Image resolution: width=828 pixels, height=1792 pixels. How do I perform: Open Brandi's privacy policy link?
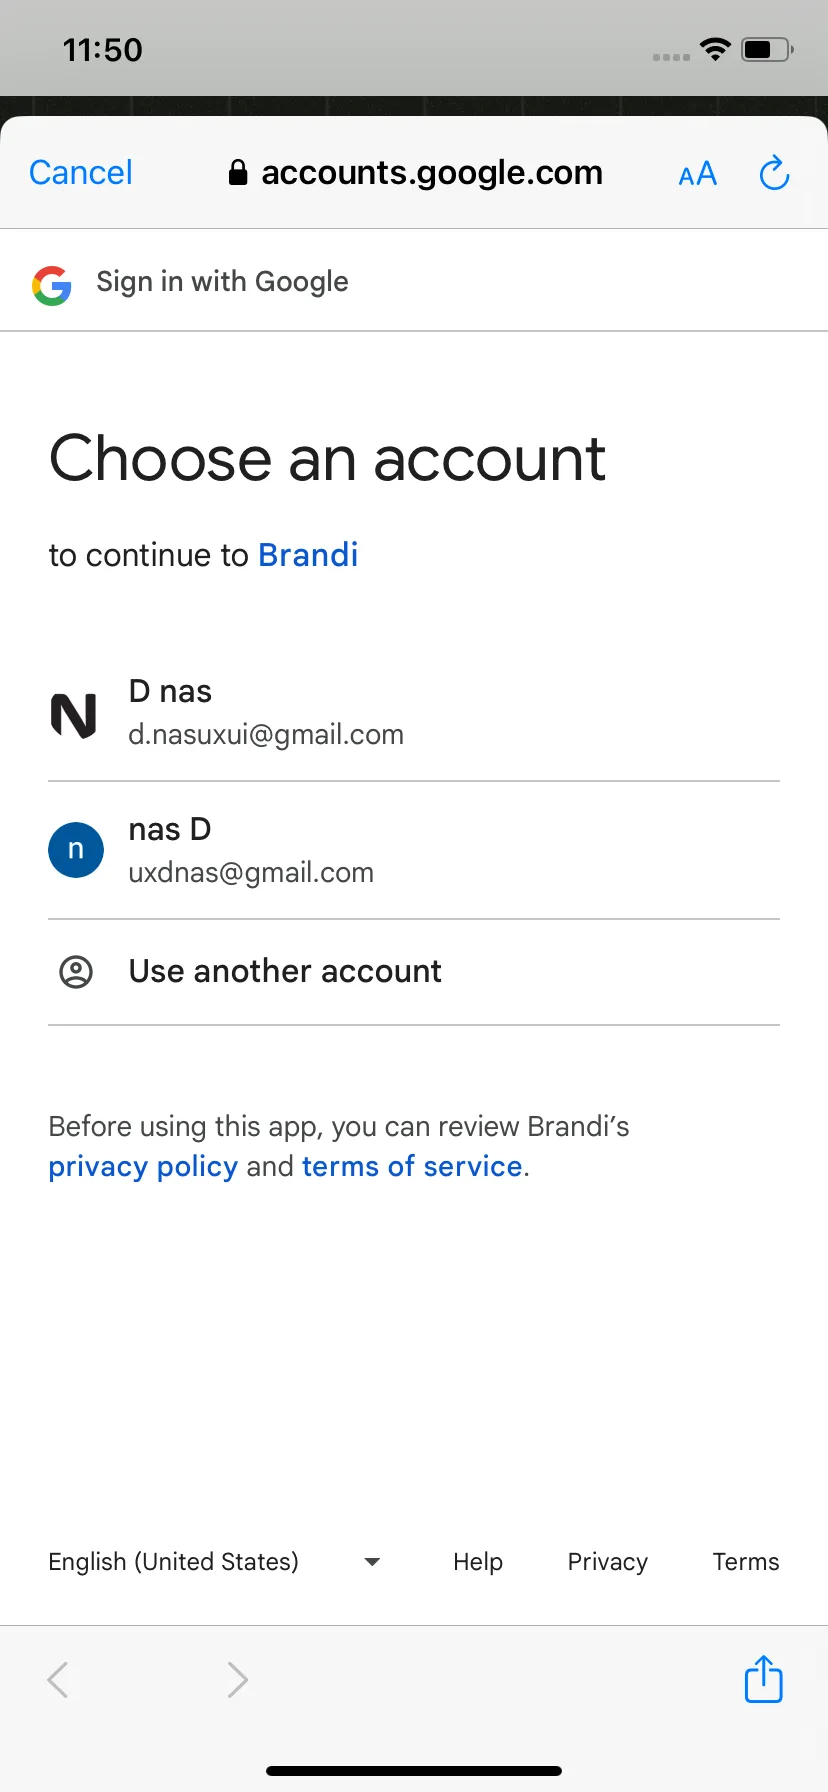pyautogui.click(x=143, y=1166)
